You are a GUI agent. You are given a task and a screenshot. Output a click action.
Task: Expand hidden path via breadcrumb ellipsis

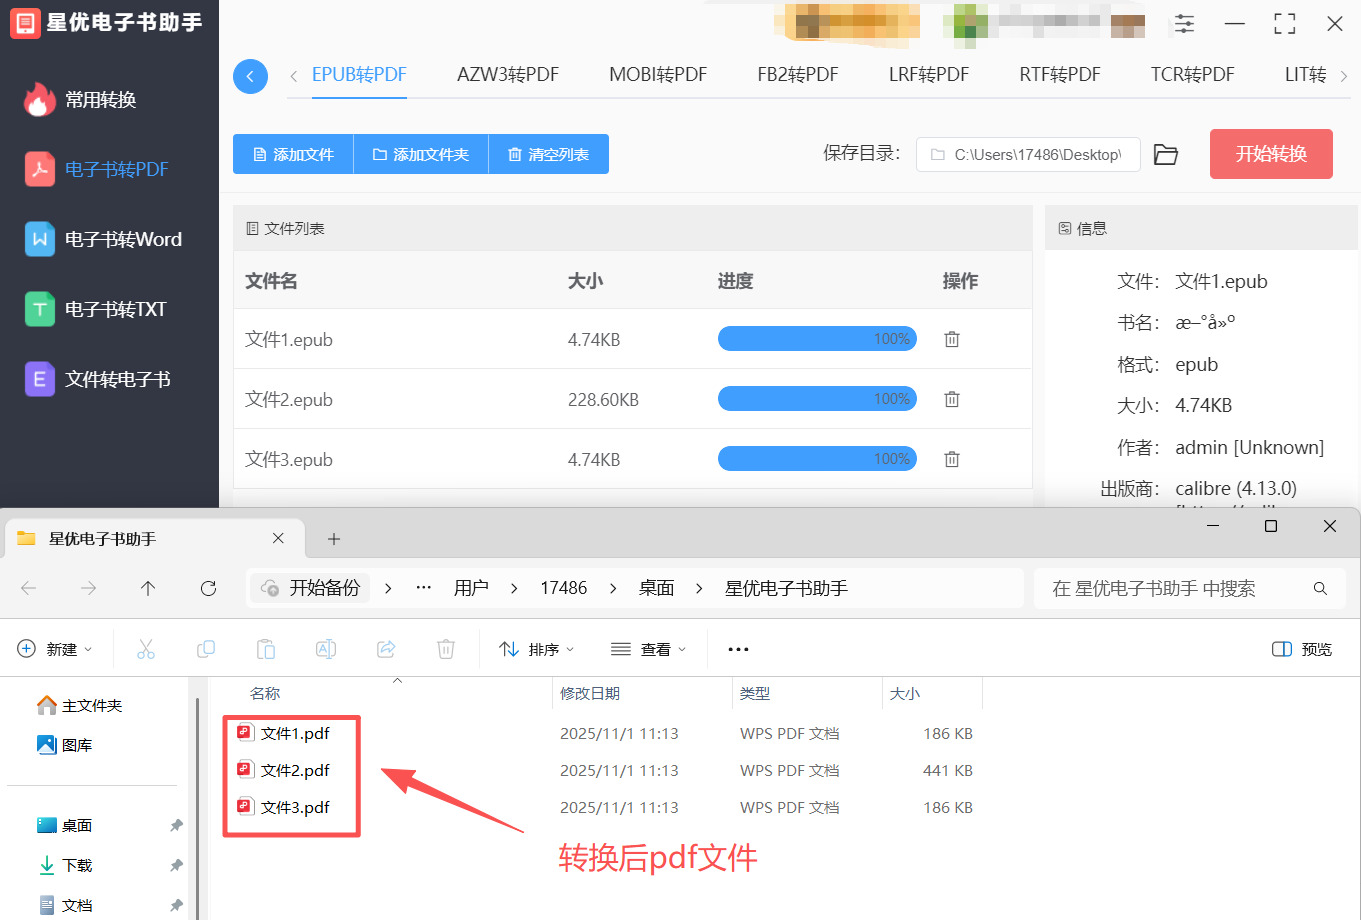pos(424,588)
